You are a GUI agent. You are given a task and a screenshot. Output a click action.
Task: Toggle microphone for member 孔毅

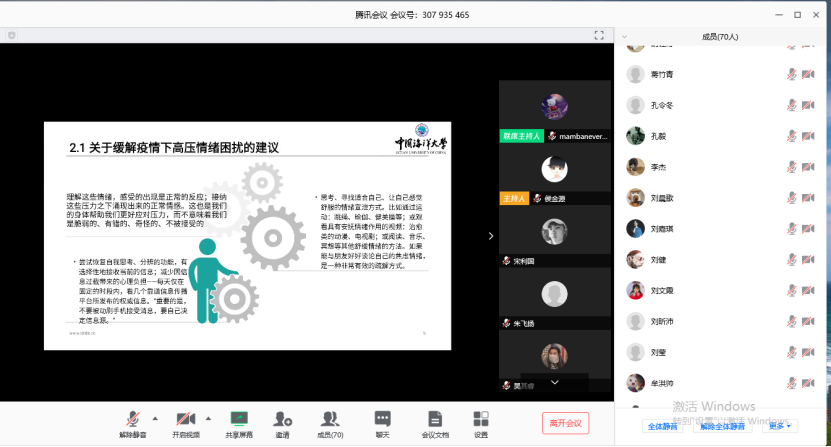click(x=791, y=136)
